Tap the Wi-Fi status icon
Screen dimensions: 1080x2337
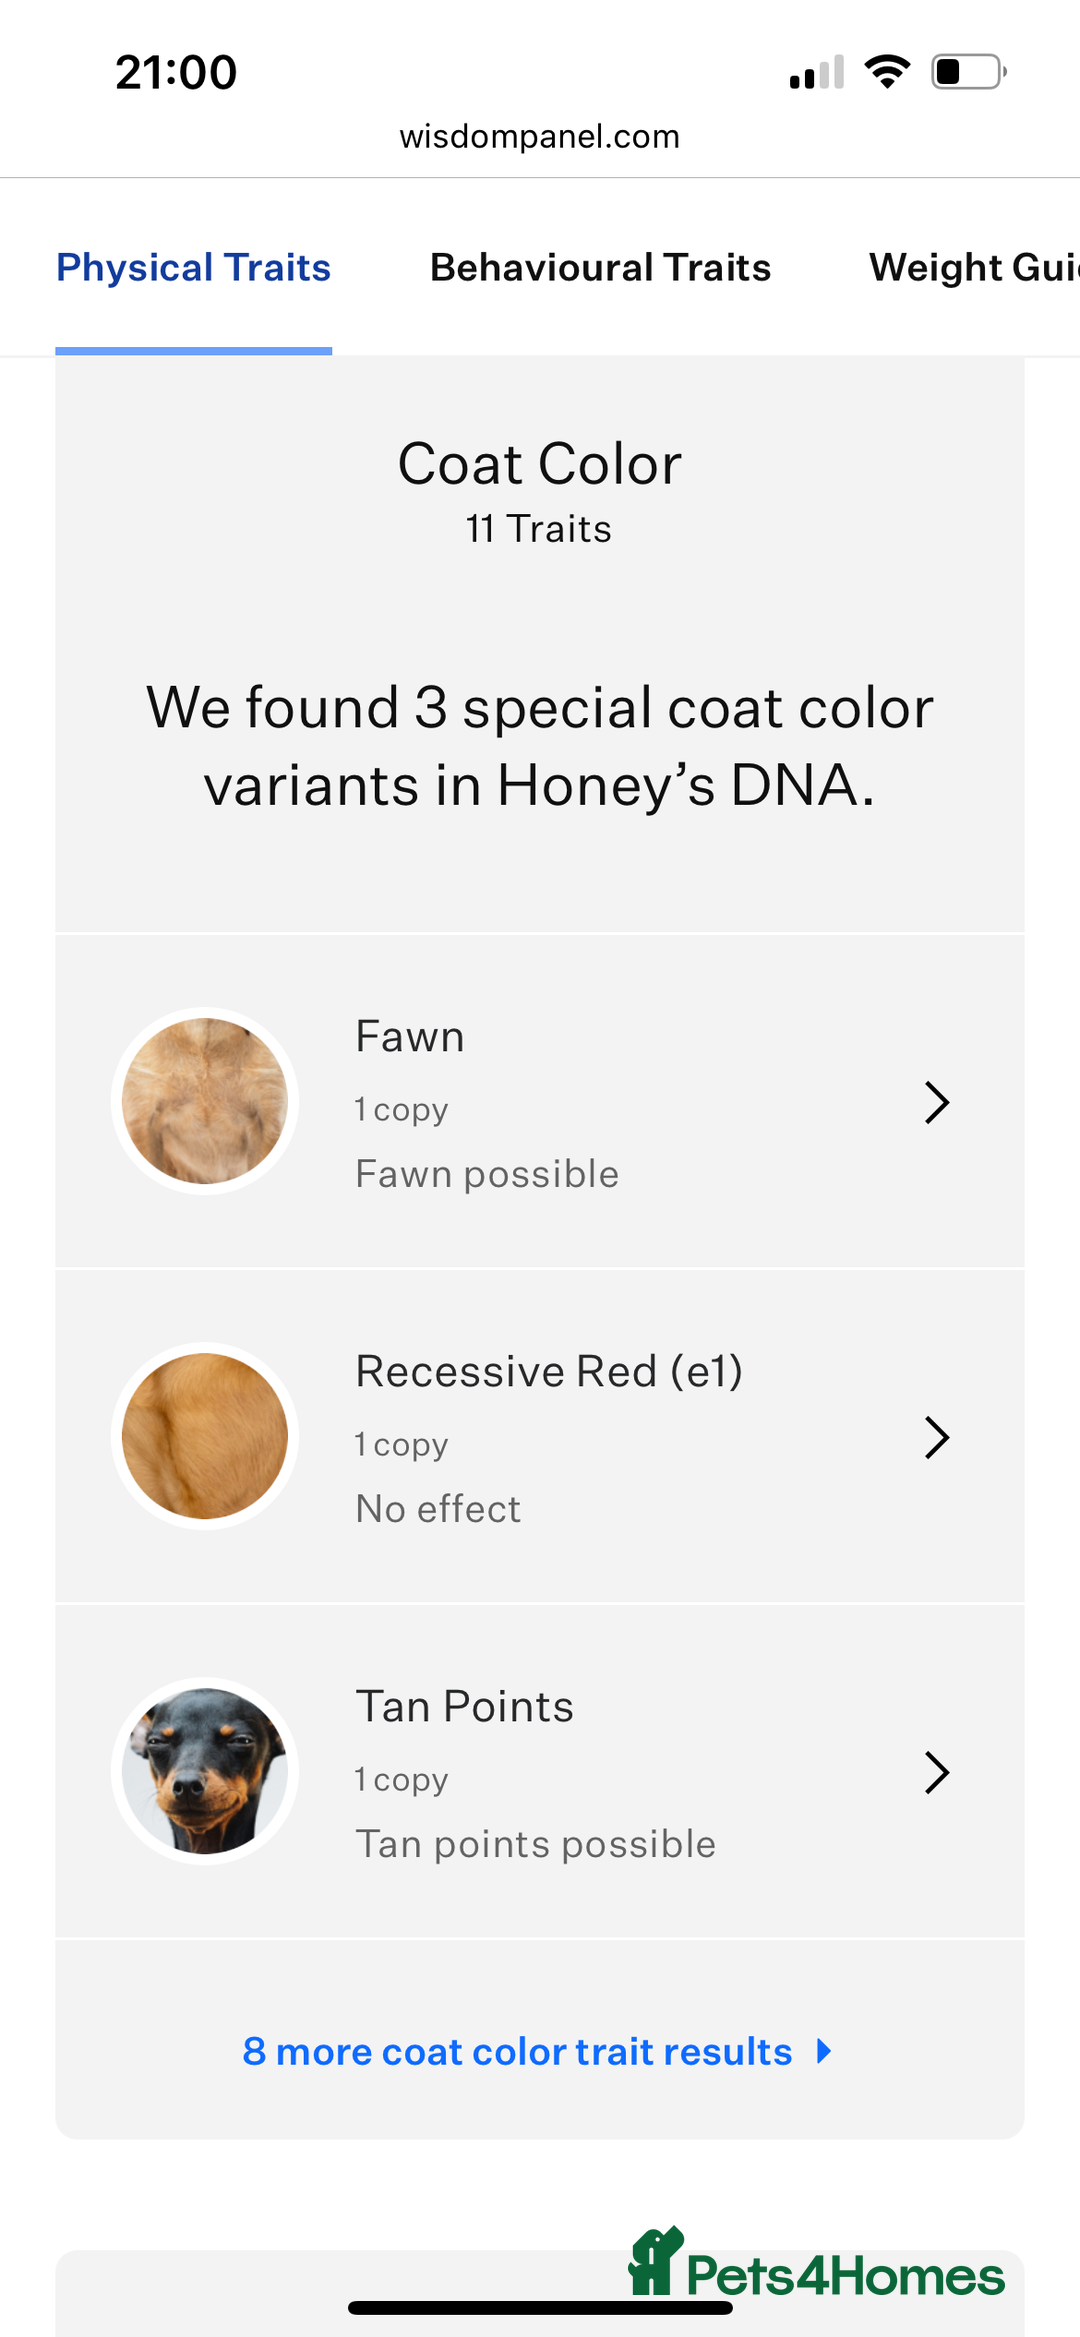pos(887,72)
